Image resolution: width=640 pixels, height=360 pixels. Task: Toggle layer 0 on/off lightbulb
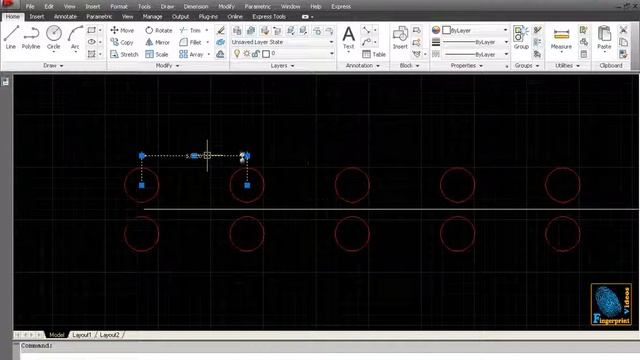coord(237,53)
